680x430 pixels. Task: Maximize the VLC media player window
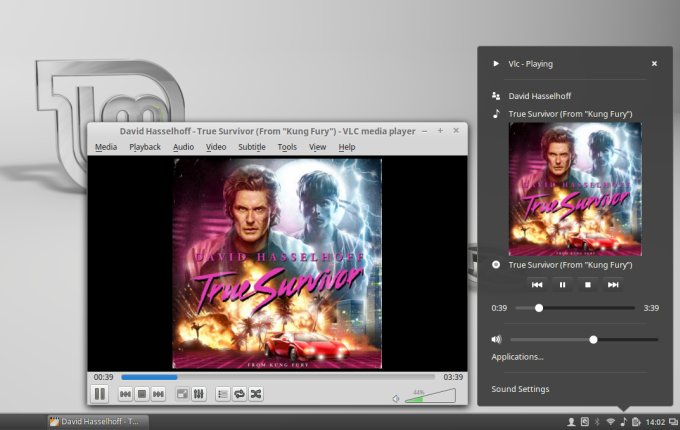tap(440, 130)
